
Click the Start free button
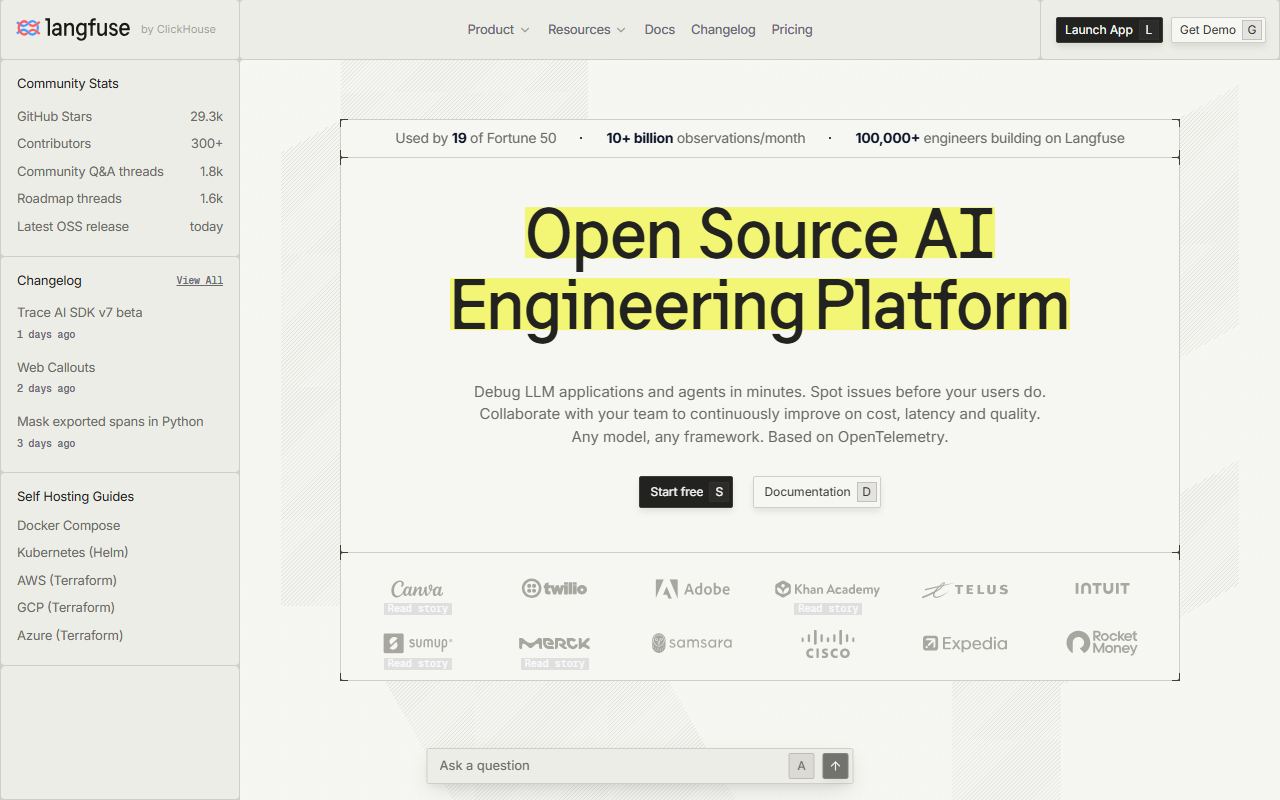[x=686, y=492]
